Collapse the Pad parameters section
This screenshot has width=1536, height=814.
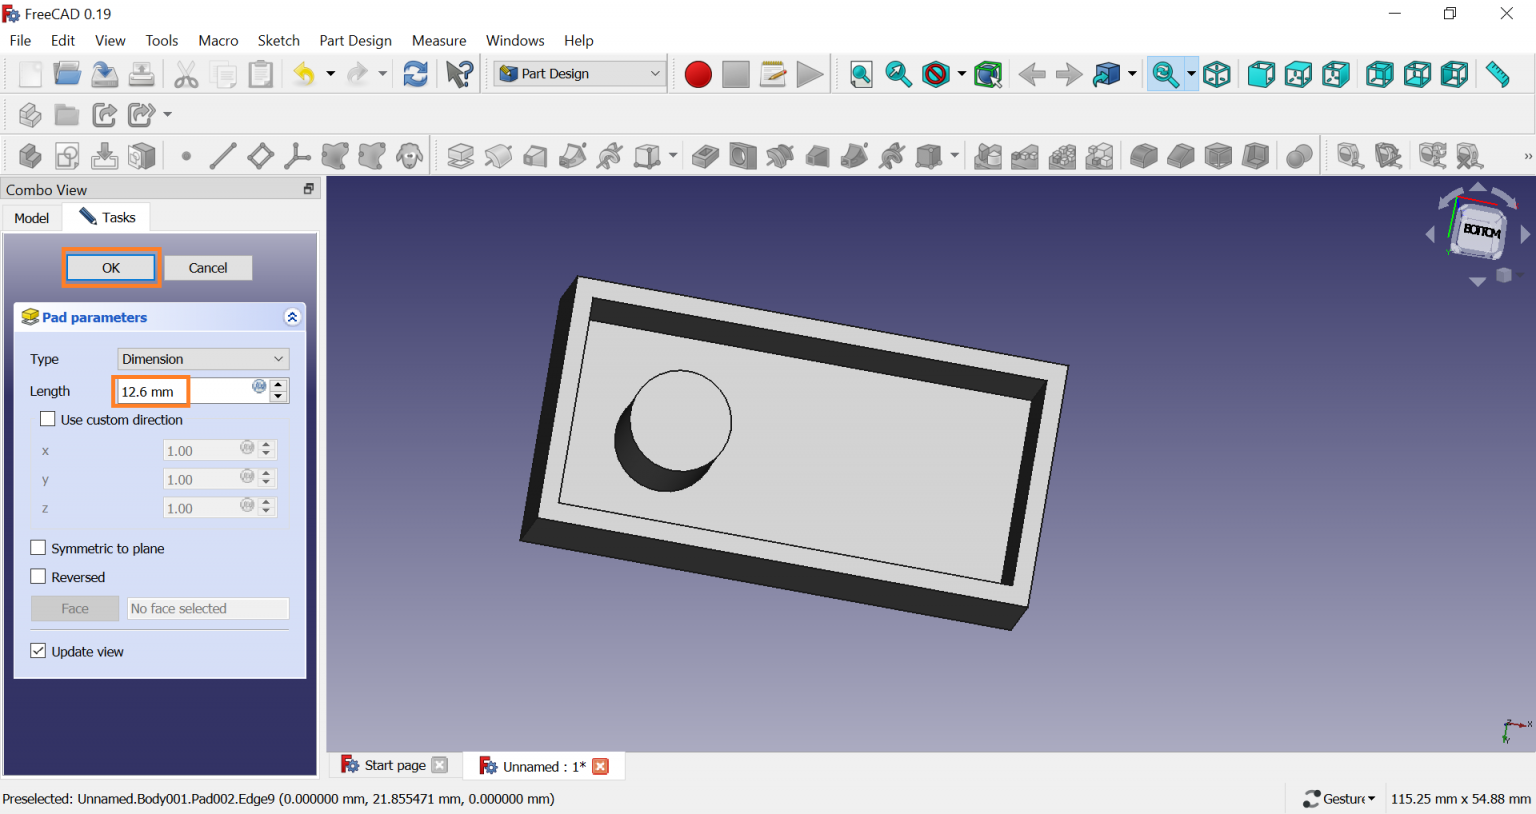pos(292,317)
